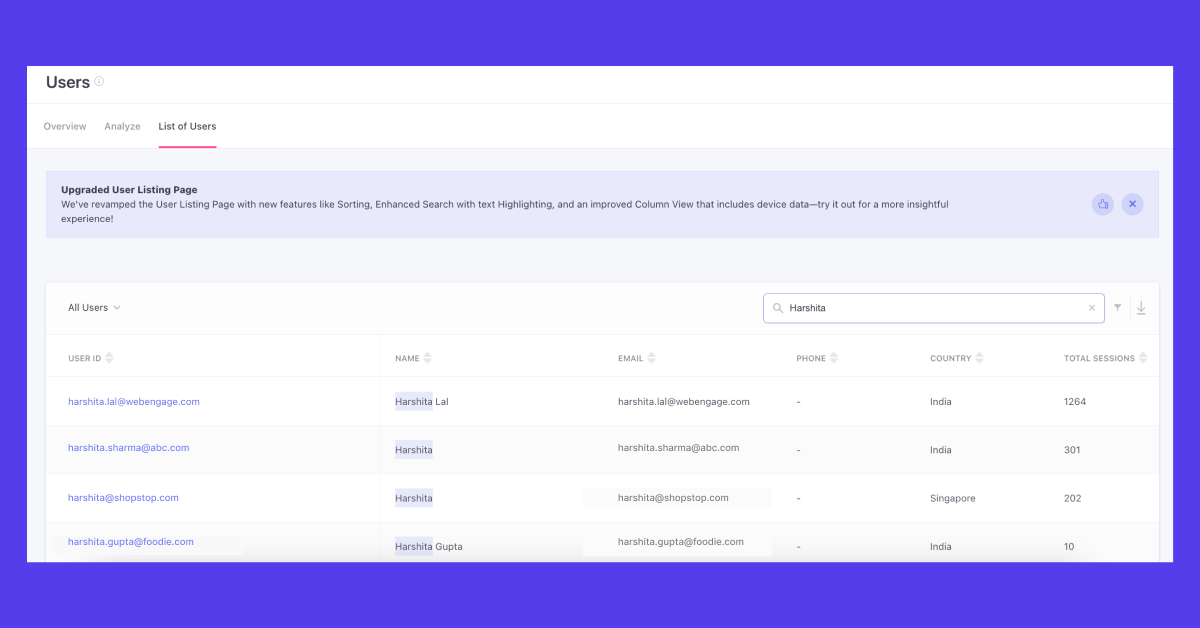Sort by User ID column

(x=109, y=358)
